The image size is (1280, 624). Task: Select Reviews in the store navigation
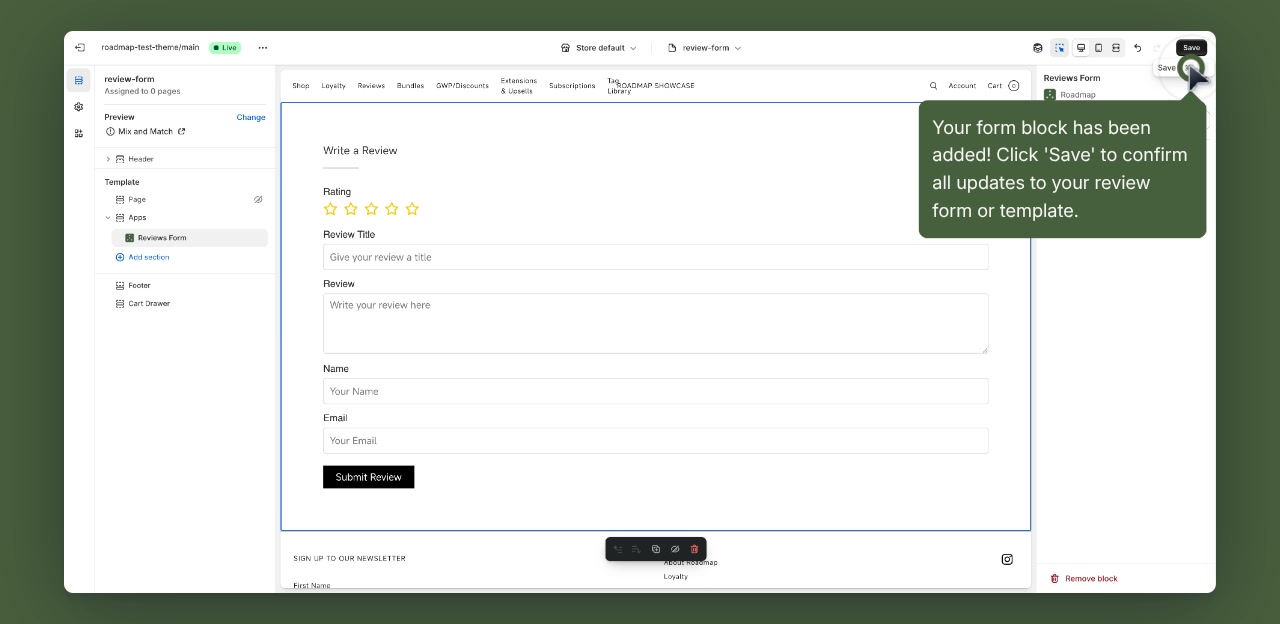point(371,86)
